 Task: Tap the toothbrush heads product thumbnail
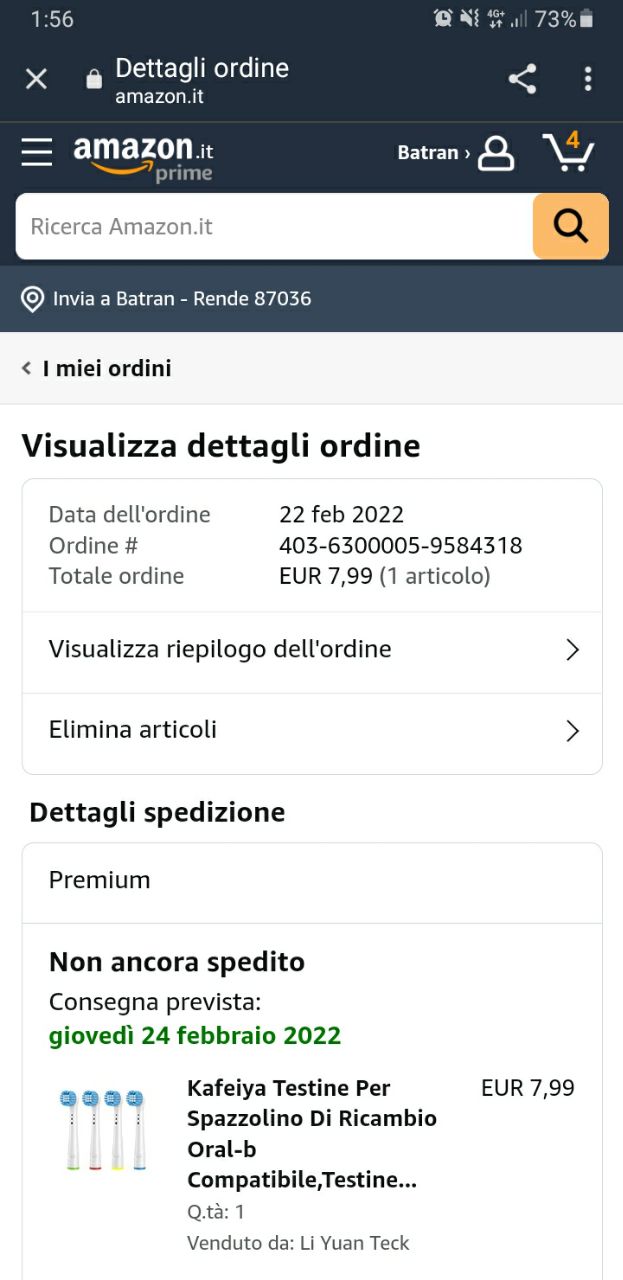point(102,1130)
